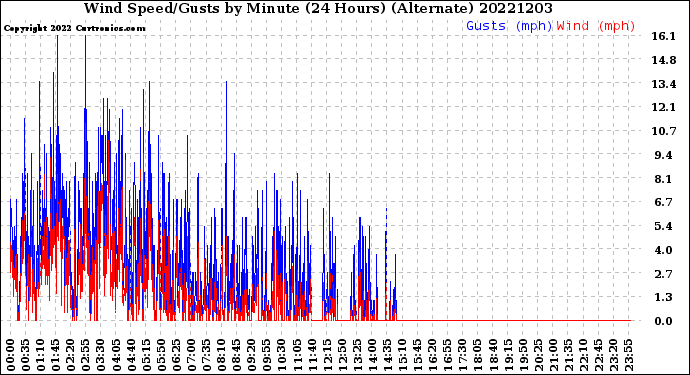
Task: Click the 15:10 time label
Action: (x=402, y=355)
